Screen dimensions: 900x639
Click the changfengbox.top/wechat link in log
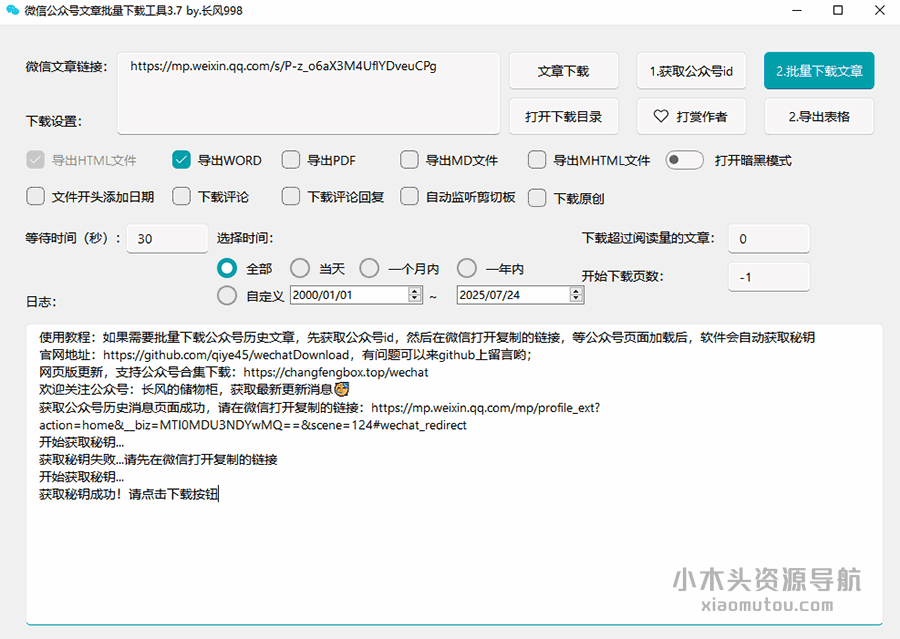[336, 372]
